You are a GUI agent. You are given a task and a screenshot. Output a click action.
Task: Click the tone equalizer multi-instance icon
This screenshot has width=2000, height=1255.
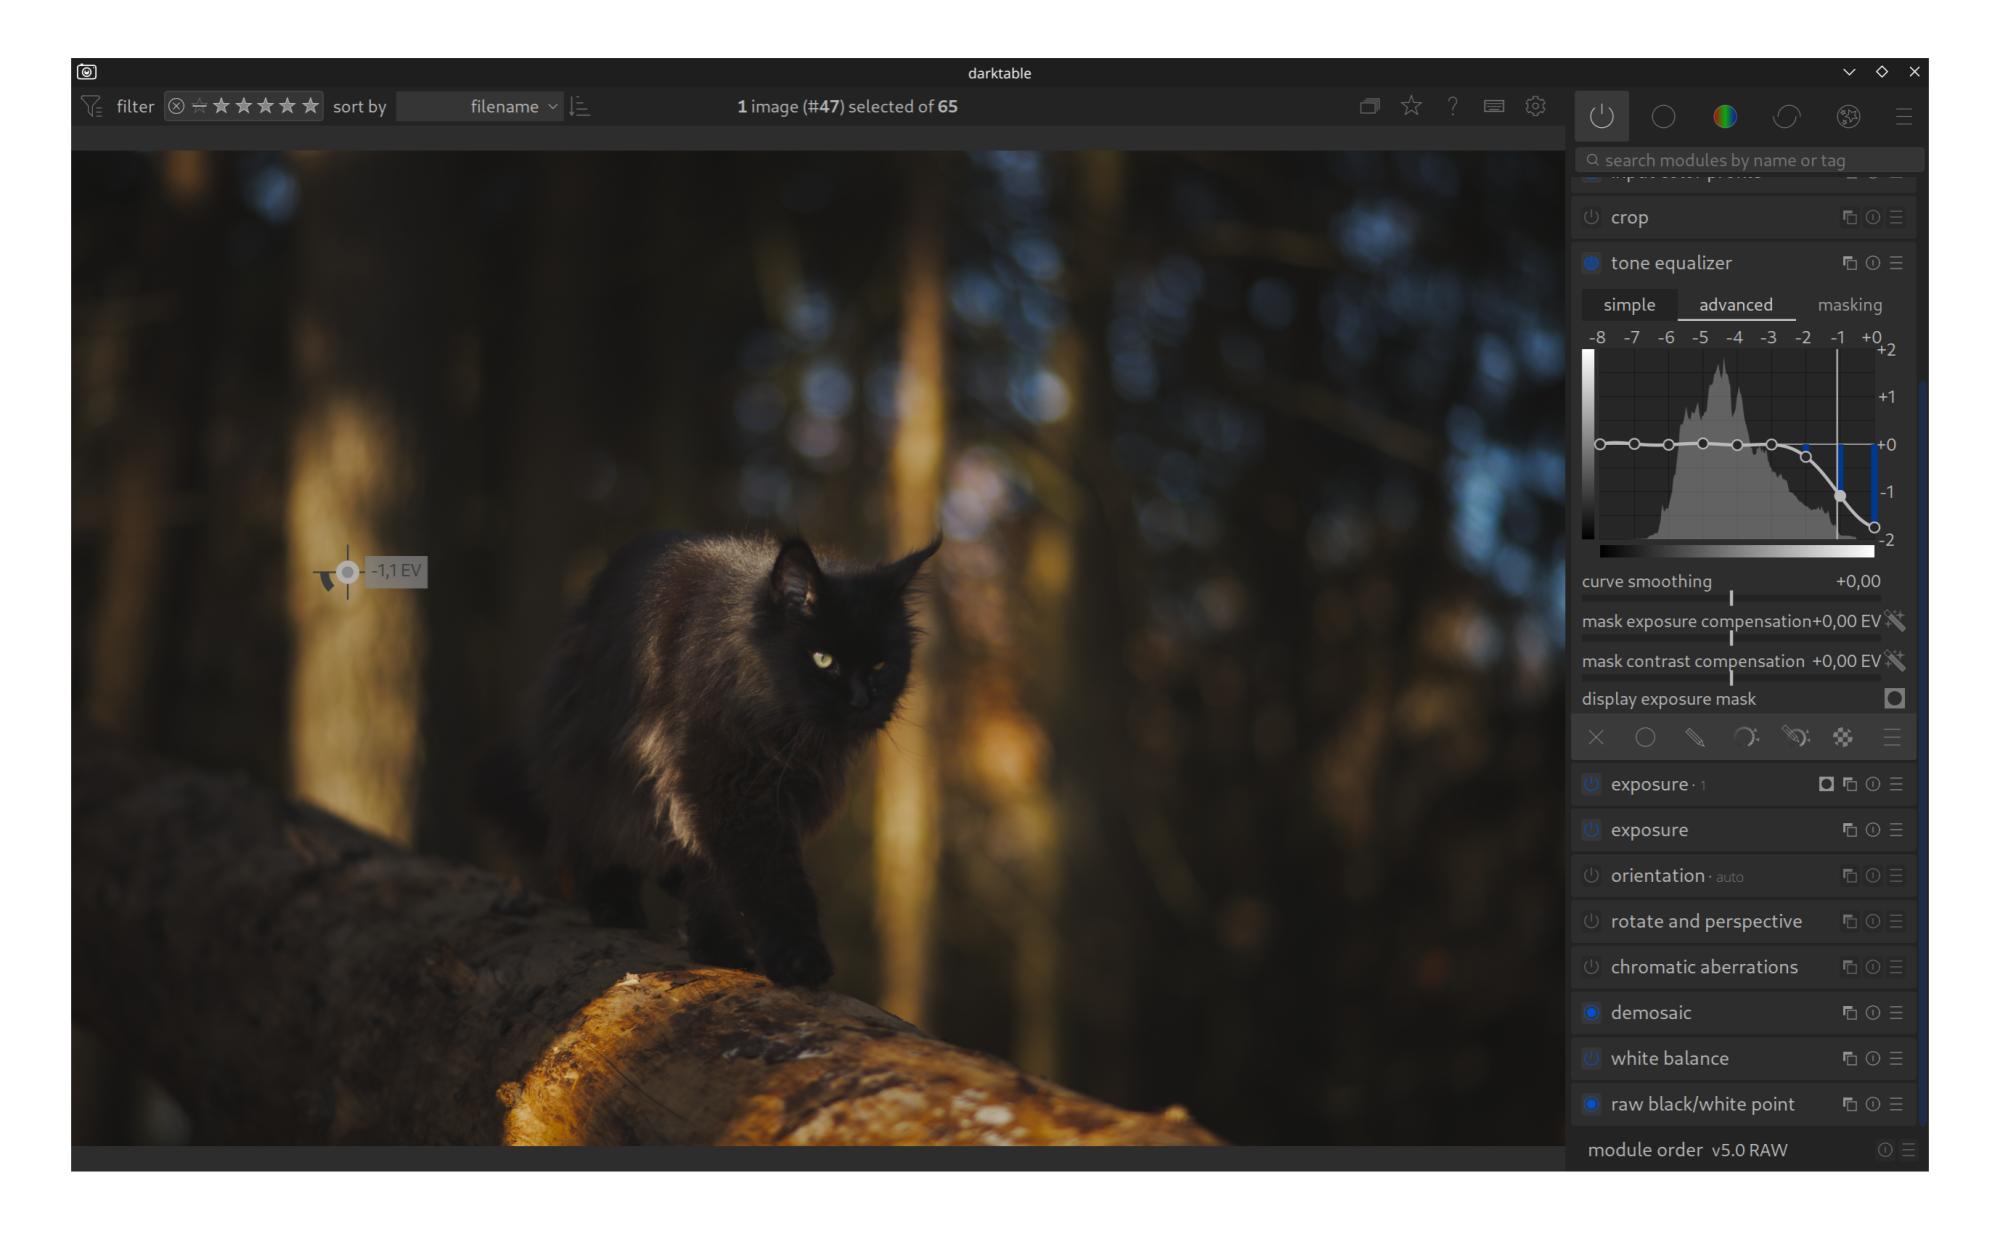(1849, 263)
